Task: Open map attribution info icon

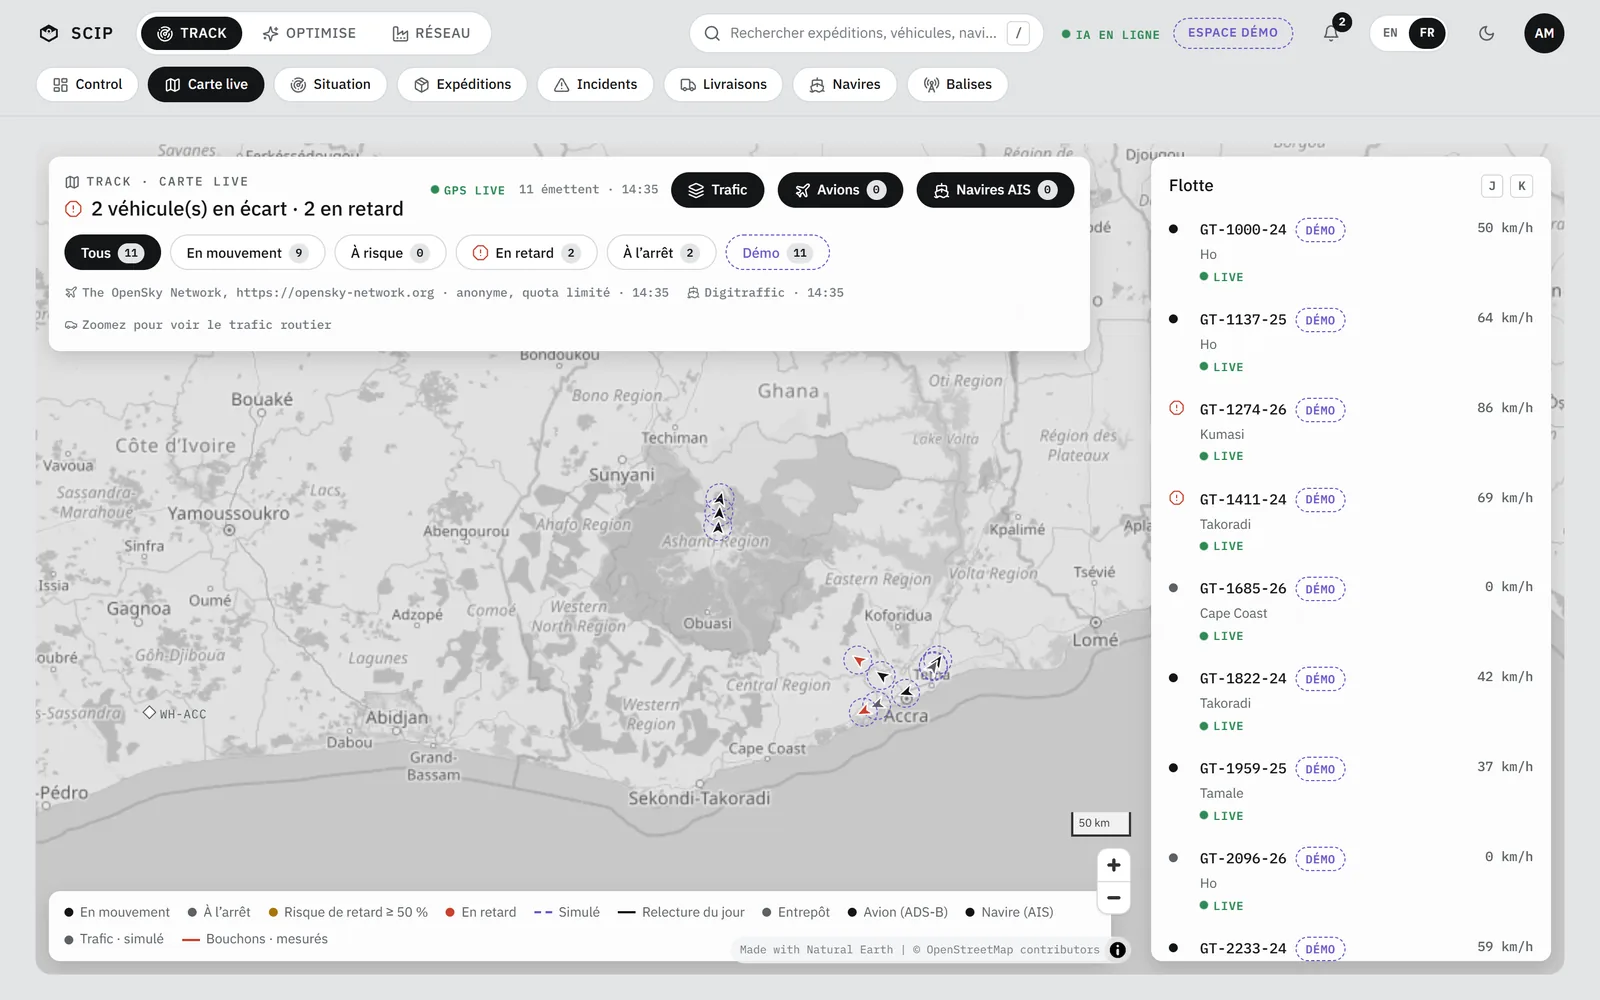Action: tap(1118, 950)
